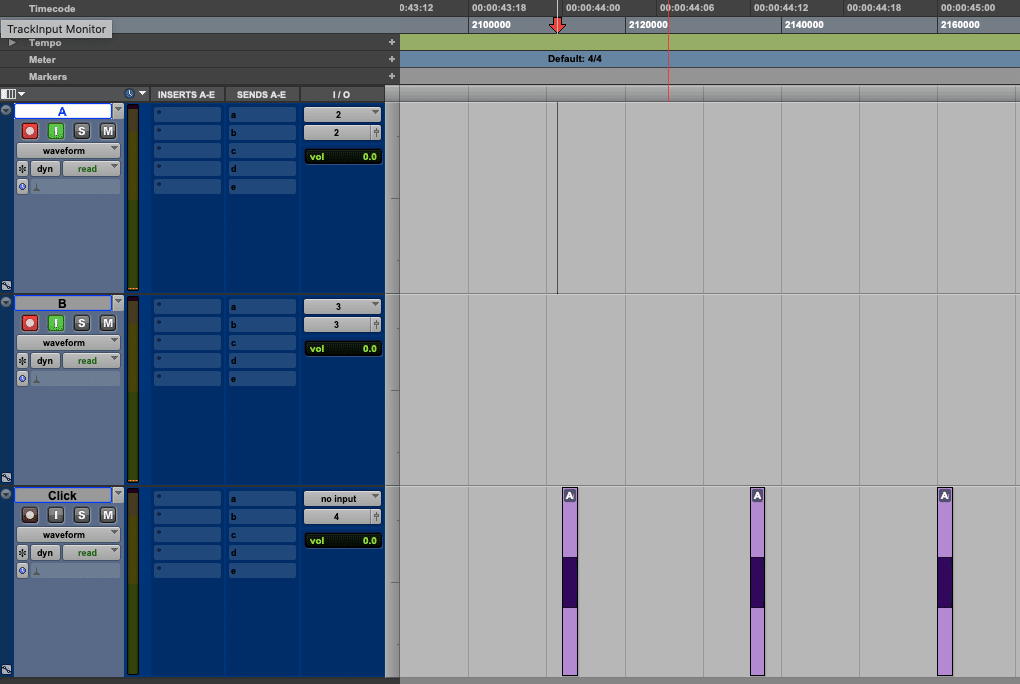Image resolution: width=1020 pixels, height=684 pixels.
Task: Open track A playlist selector arrow
Action: [x=118, y=111]
